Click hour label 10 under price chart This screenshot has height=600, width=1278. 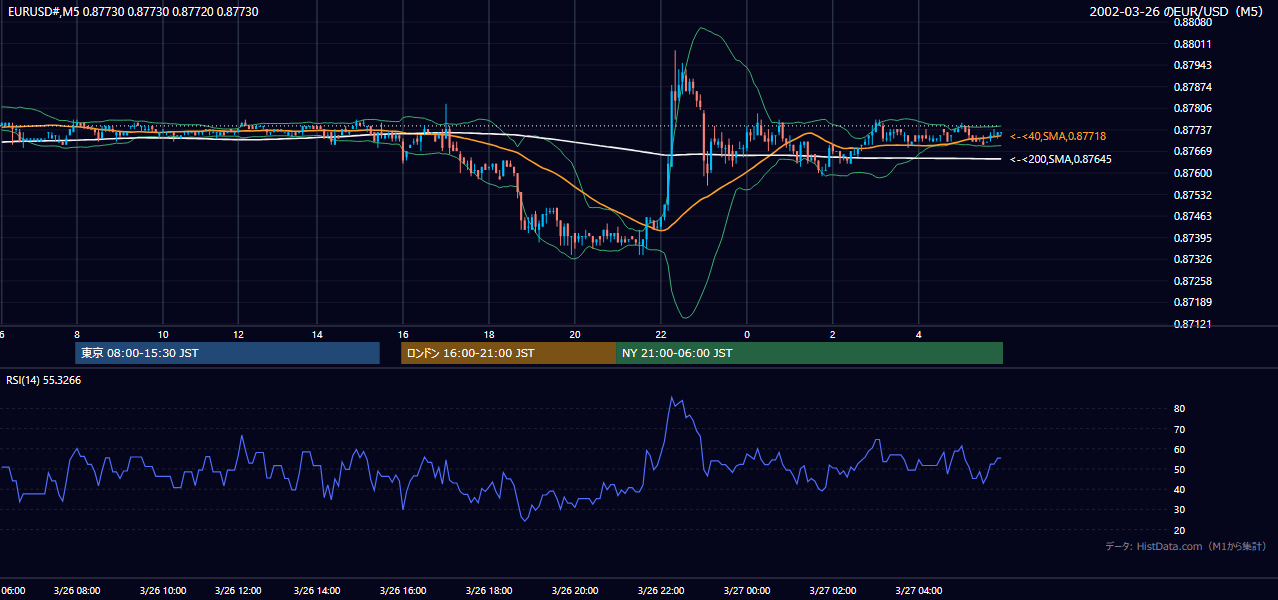point(162,334)
